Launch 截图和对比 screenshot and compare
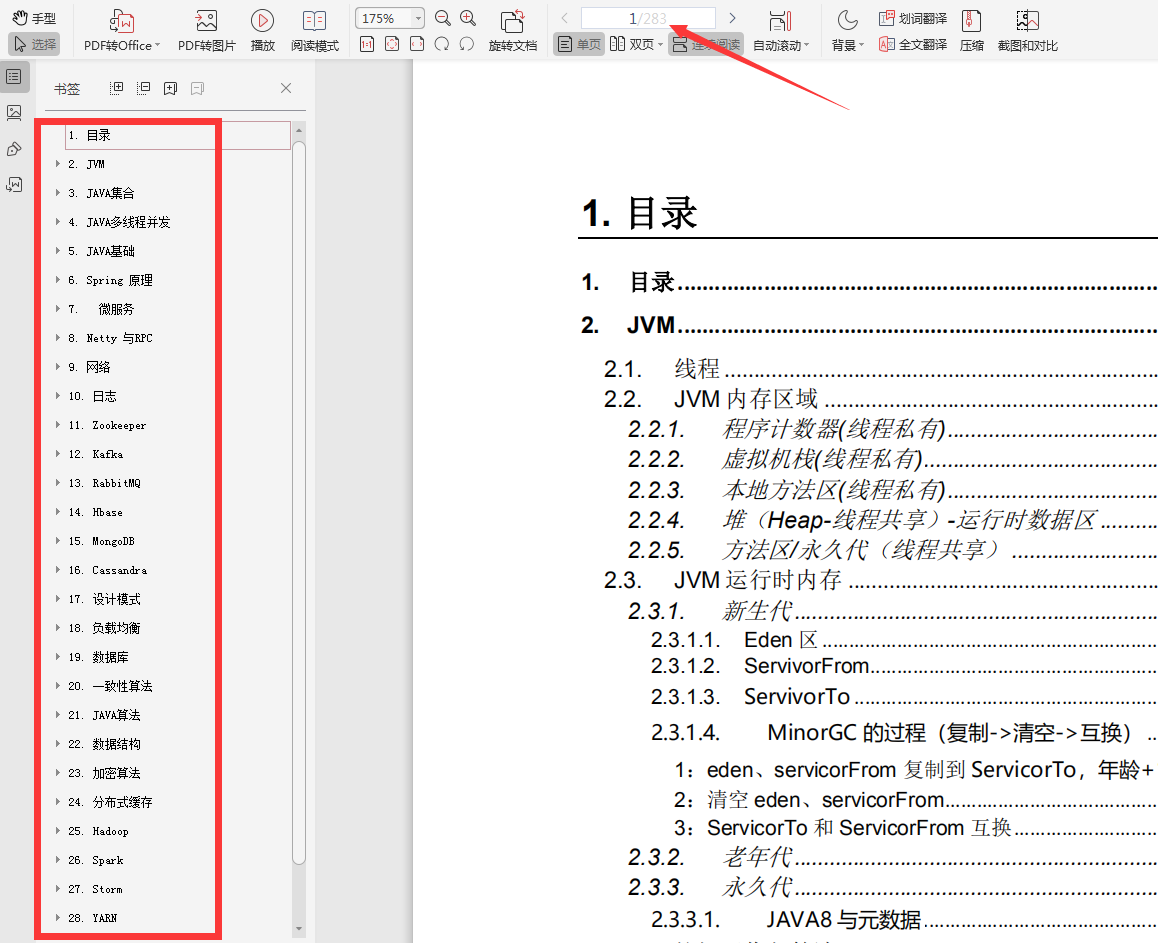This screenshot has height=943, width=1158. click(x=1027, y=30)
